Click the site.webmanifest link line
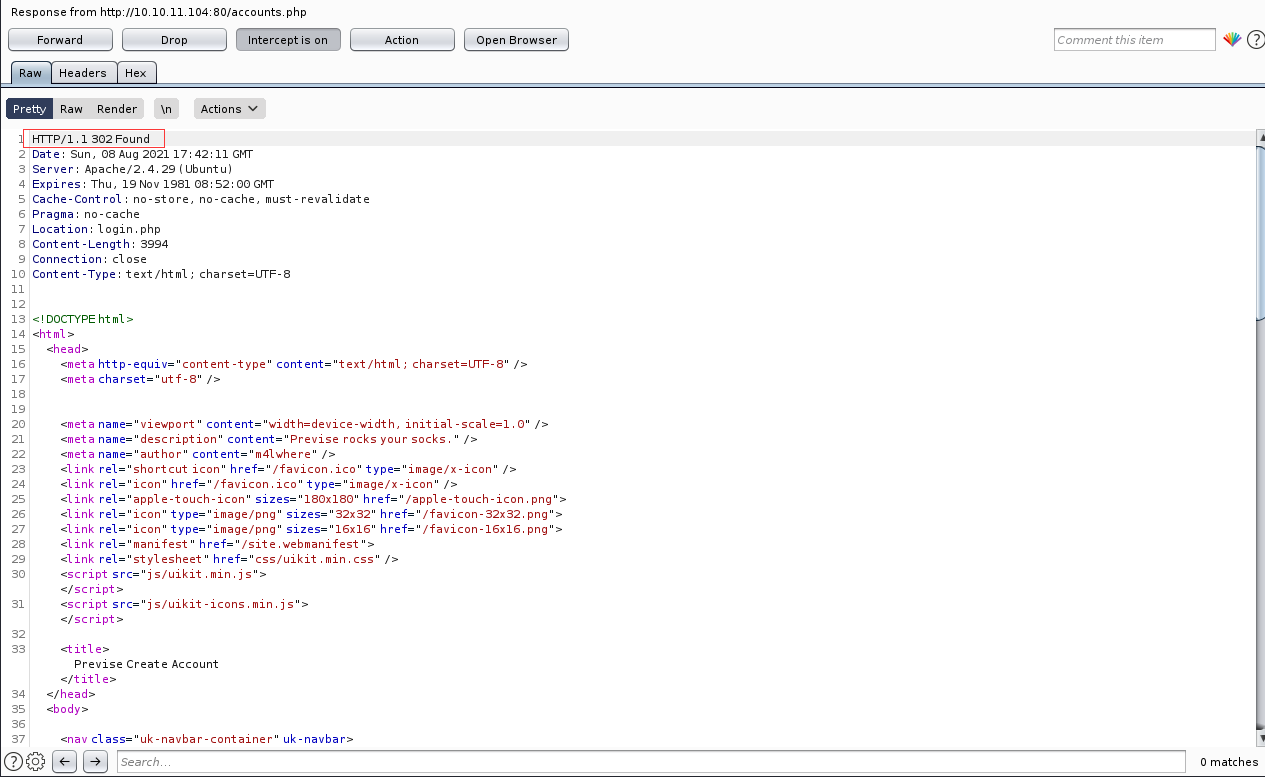 [217, 544]
